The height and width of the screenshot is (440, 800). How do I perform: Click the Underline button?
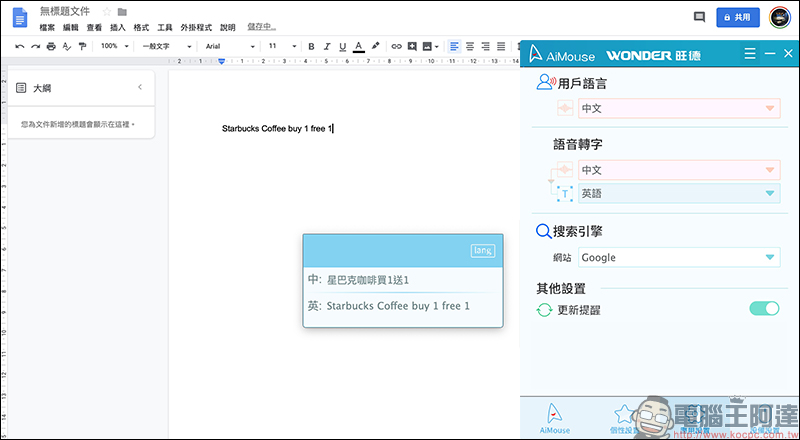[x=343, y=46]
